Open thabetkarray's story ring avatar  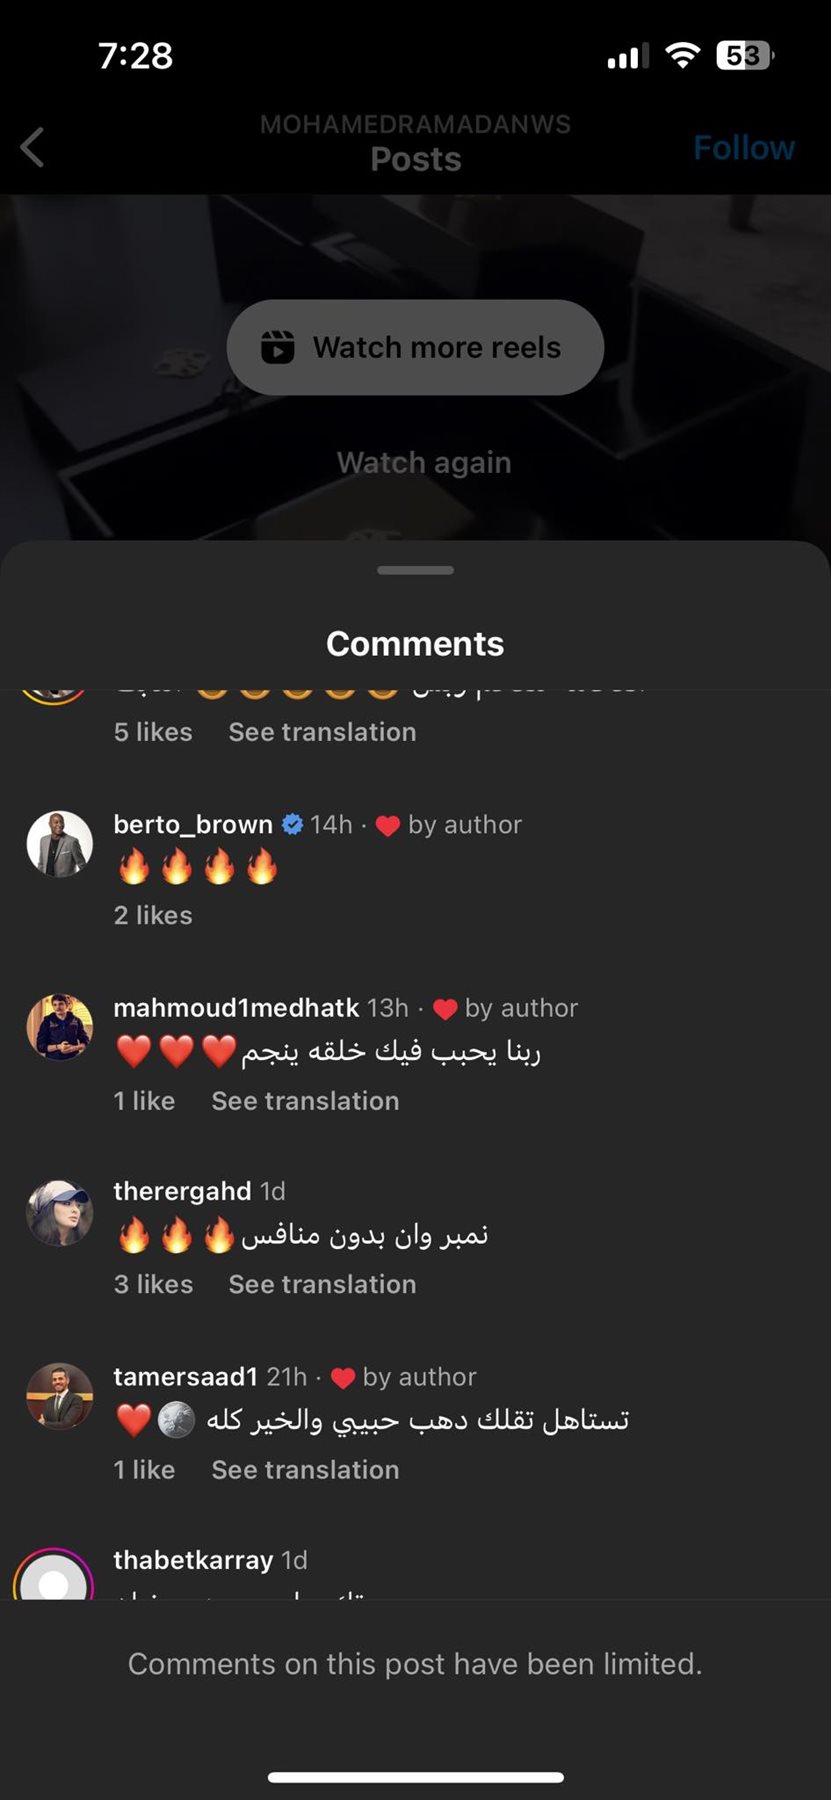pyautogui.click(x=53, y=1574)
